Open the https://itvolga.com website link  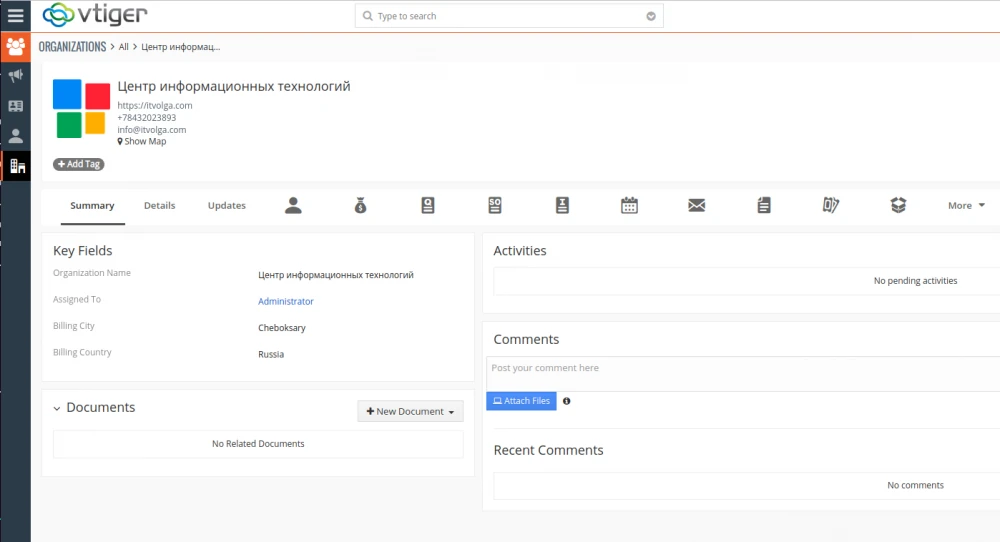pos(155,105)
